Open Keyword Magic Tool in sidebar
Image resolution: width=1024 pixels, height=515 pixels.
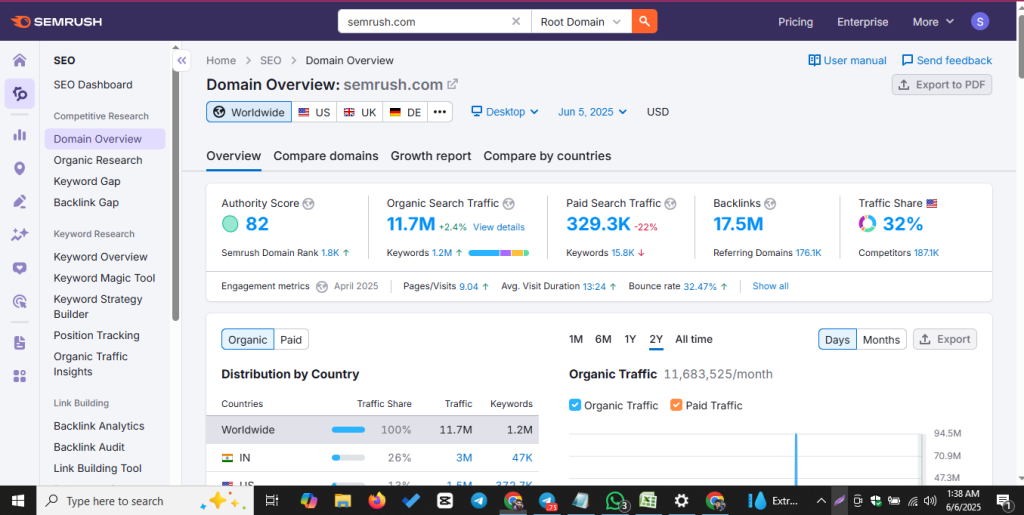[104, 278]
